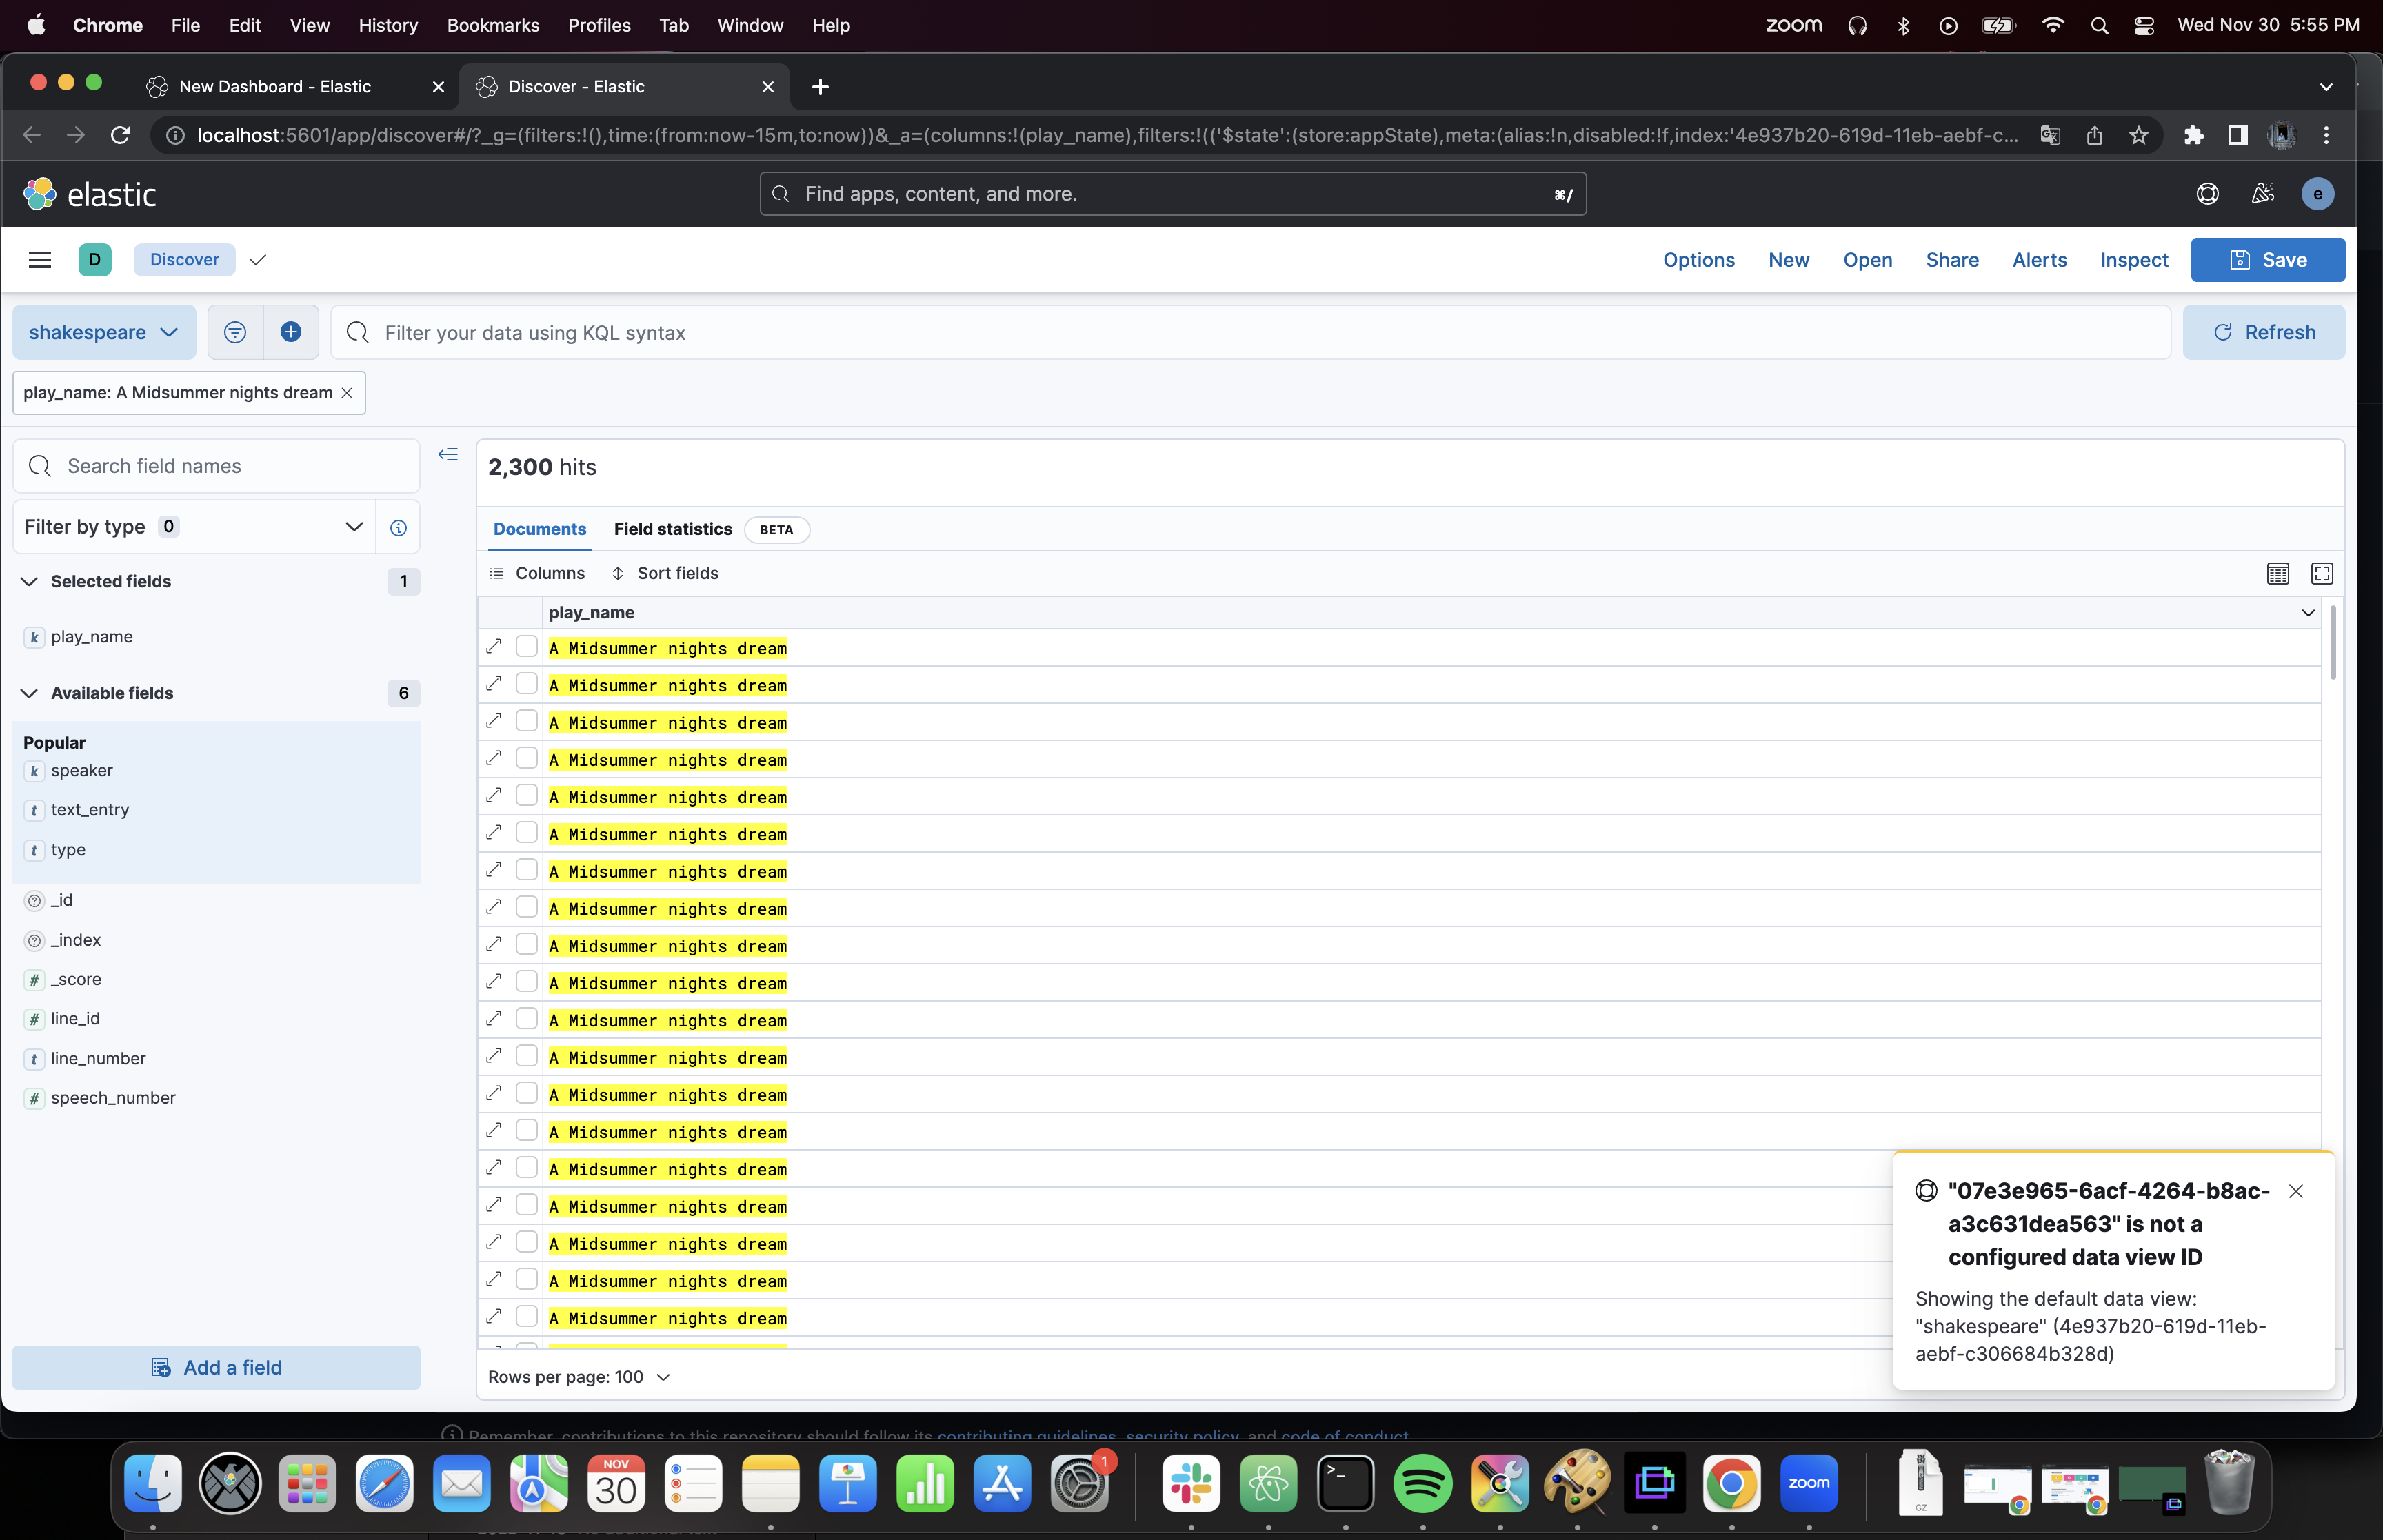
Task: Add a filter using the plus icon
Action: point(291,332)
